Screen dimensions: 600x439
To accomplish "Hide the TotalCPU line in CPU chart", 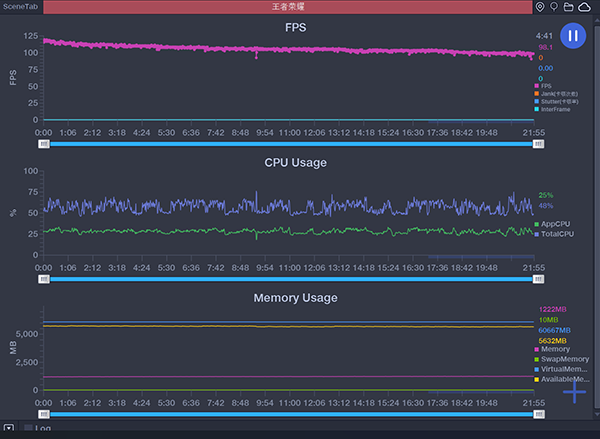I will click(x=555, y=233).
